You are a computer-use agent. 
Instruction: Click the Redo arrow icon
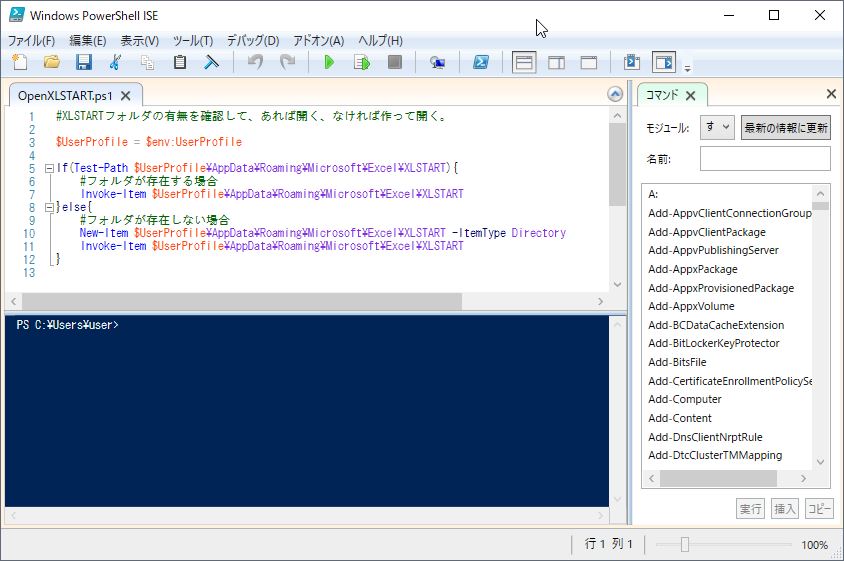pos(287,62)
